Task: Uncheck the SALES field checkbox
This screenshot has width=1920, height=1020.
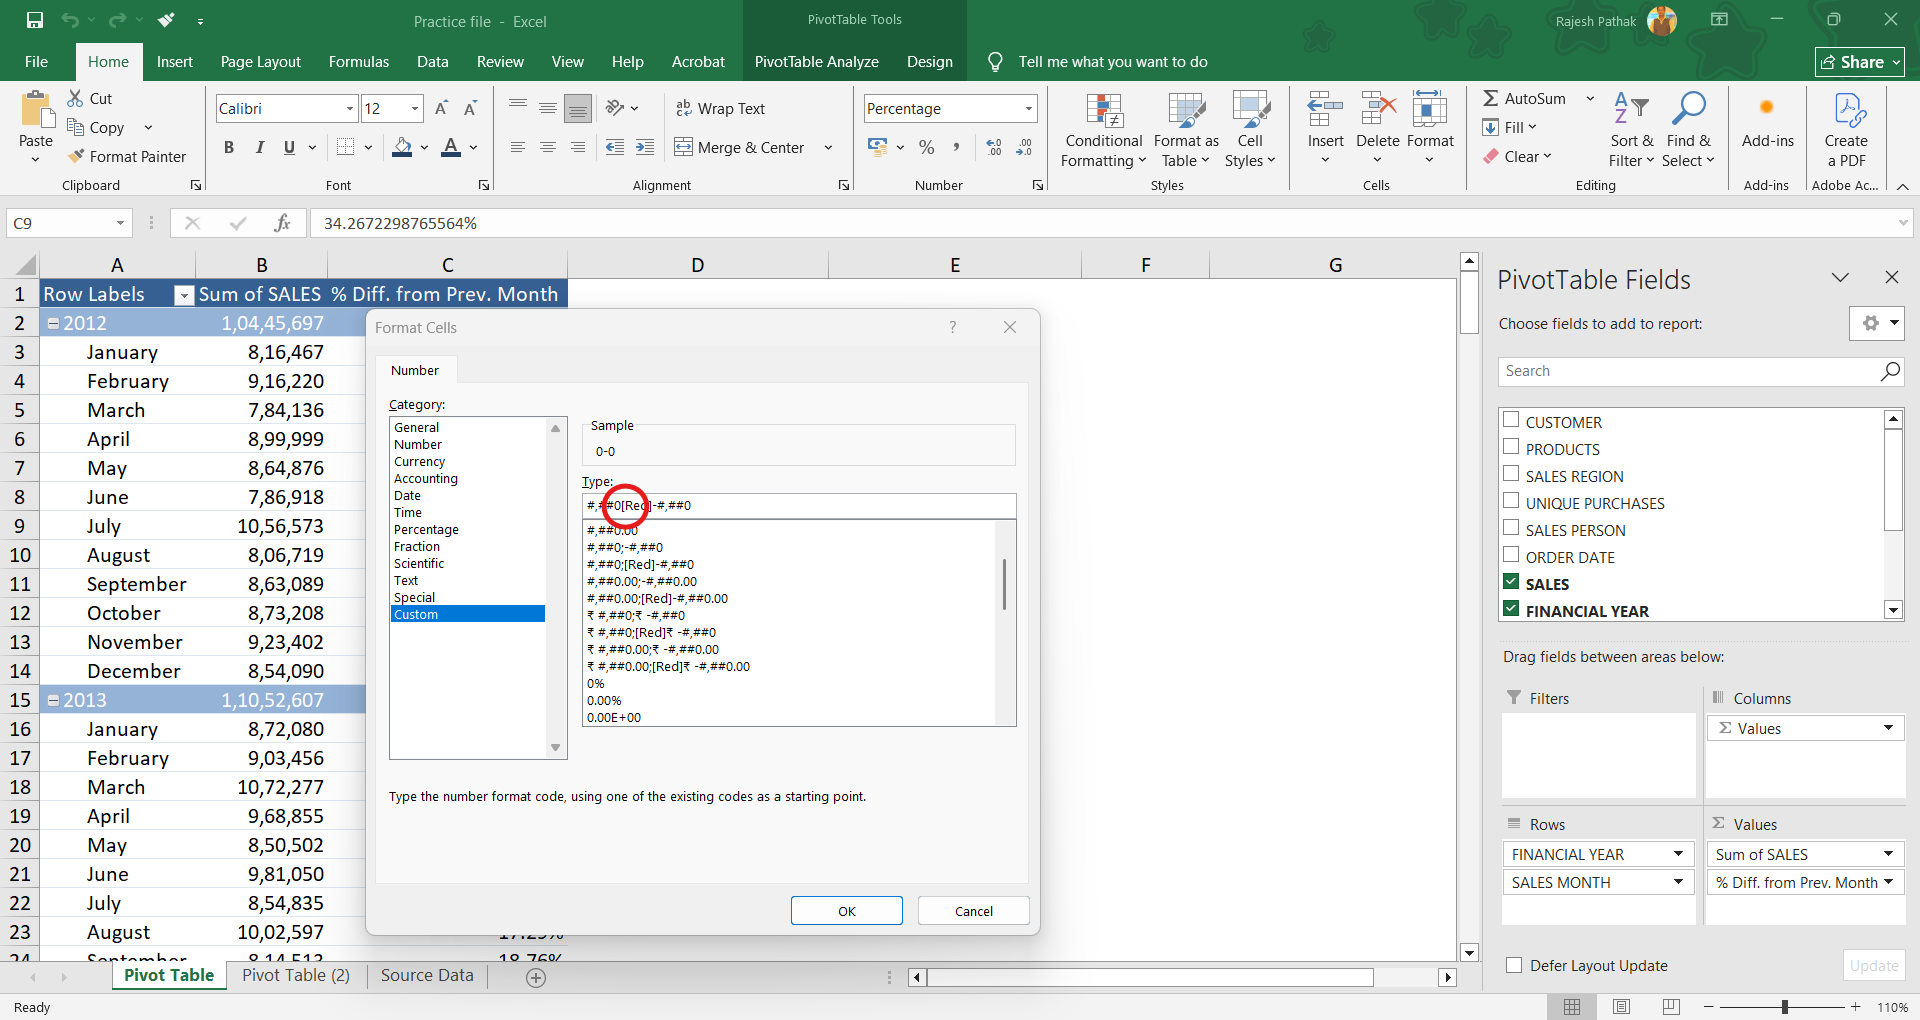Action: 1511,582
